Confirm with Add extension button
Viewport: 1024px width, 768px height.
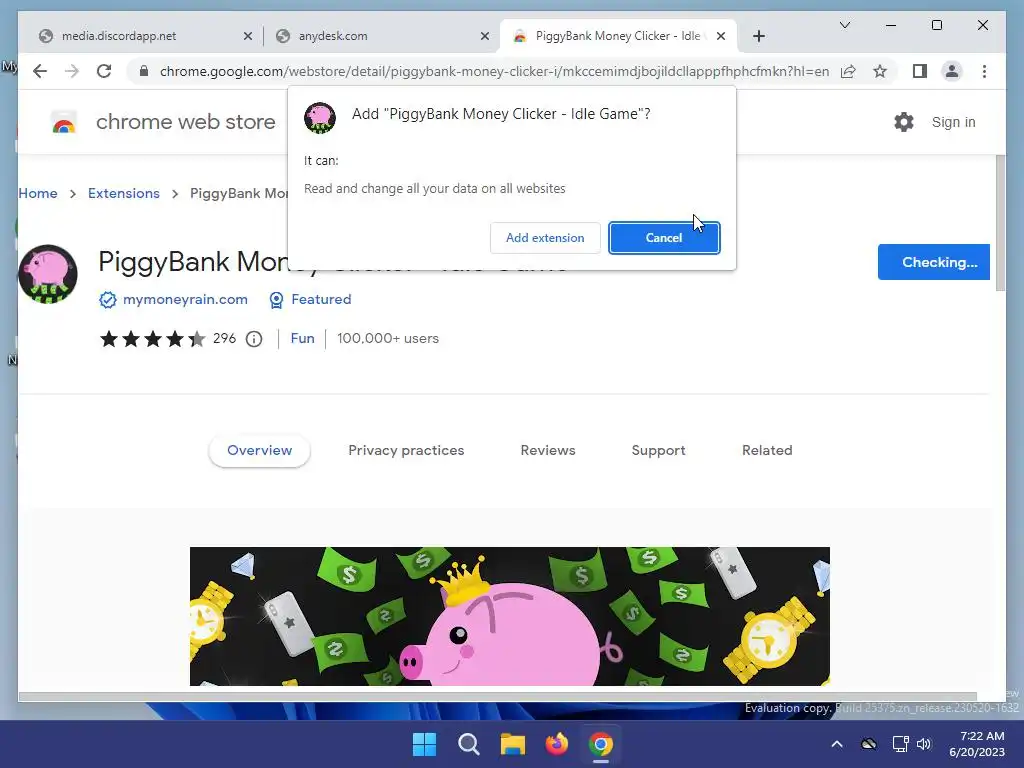click(x=545, y=238)
